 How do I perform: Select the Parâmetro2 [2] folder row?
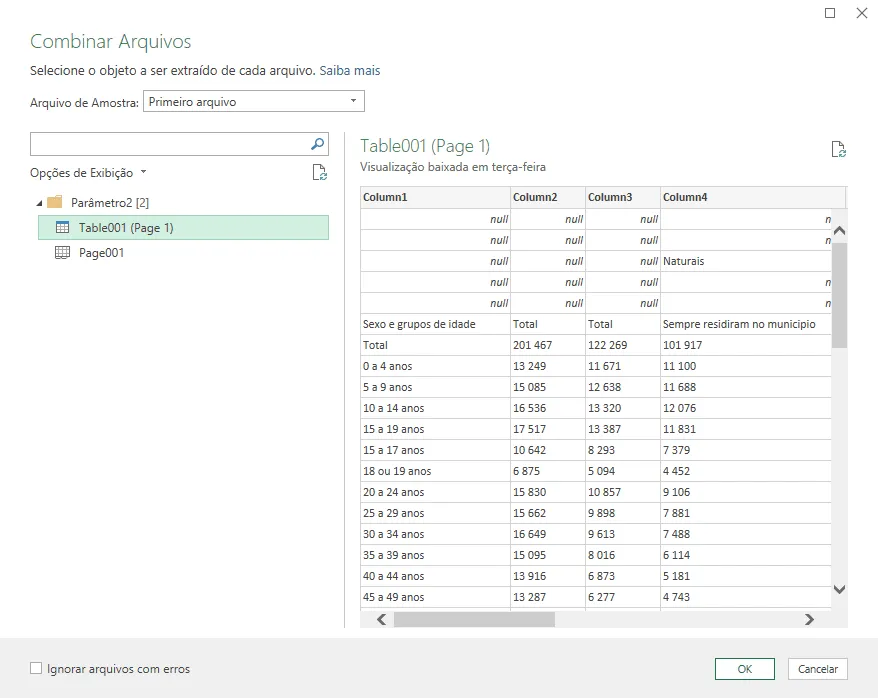[x=110, y=203]
